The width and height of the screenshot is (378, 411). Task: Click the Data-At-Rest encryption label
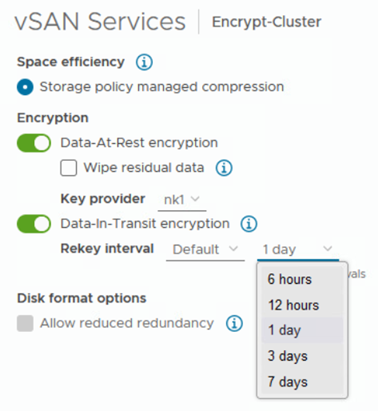pos(139,143)
